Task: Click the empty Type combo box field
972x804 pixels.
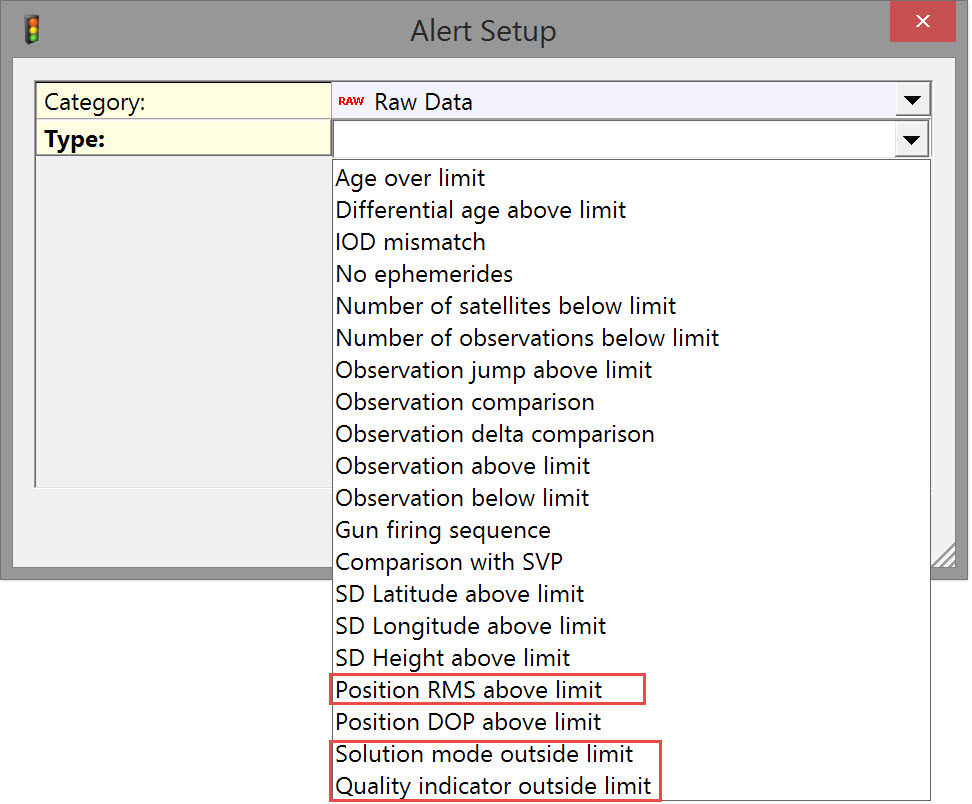Action: [612, 140]
